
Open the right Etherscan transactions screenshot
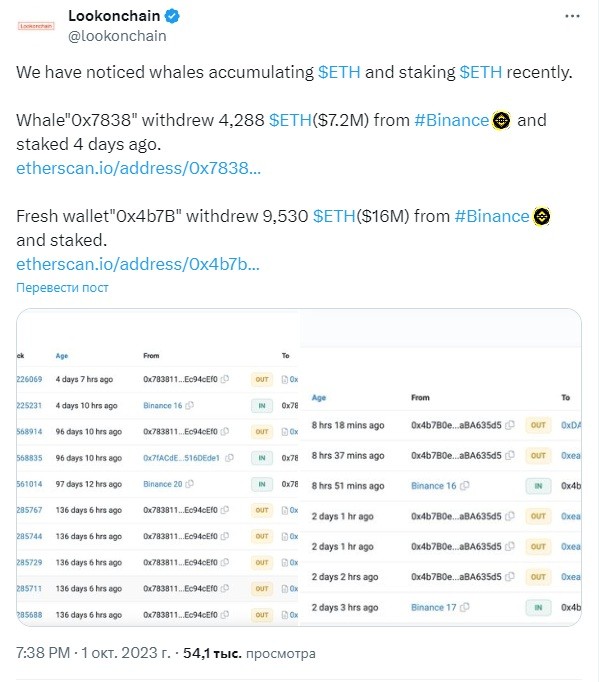pos(441,468)
